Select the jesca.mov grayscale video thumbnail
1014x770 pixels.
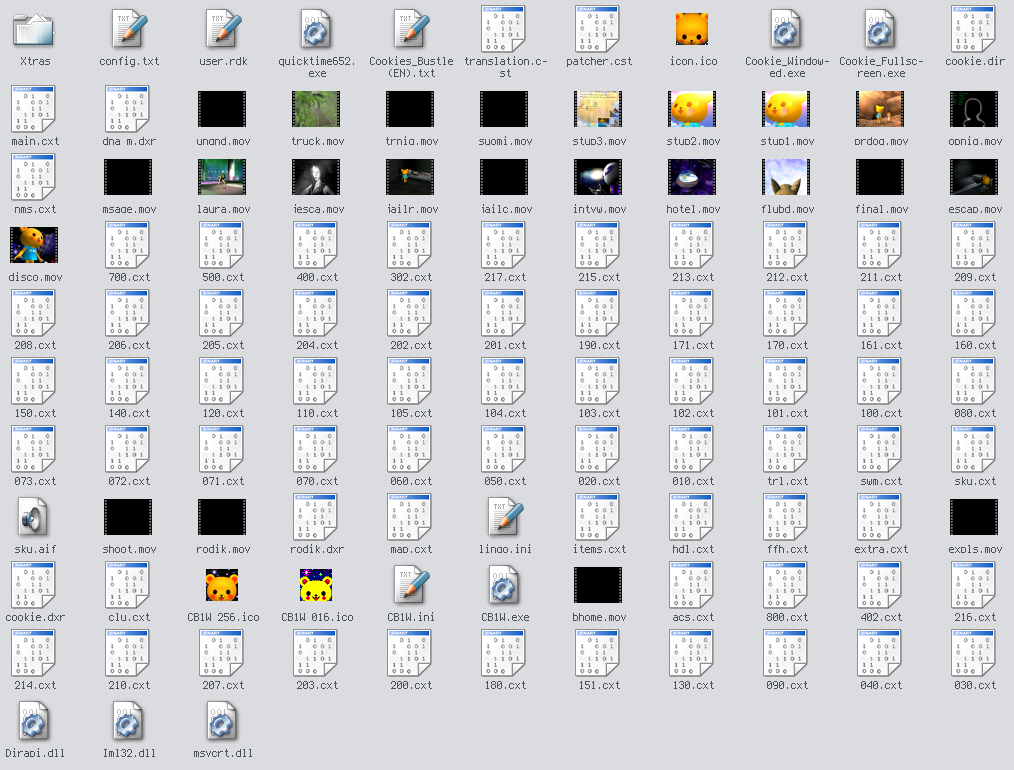(x=316, y=177)
